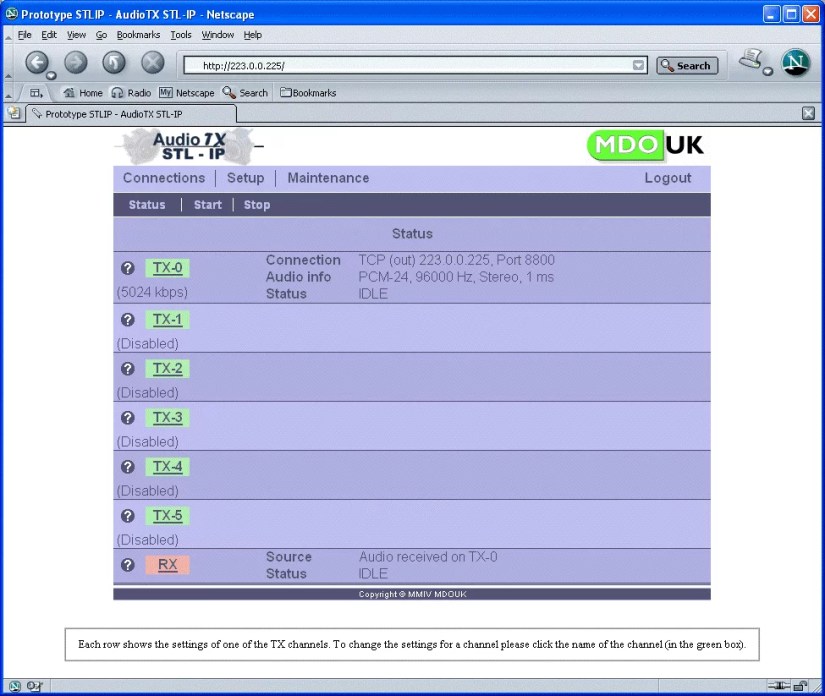Click the Netscape N logo

(x=795, y=62)
